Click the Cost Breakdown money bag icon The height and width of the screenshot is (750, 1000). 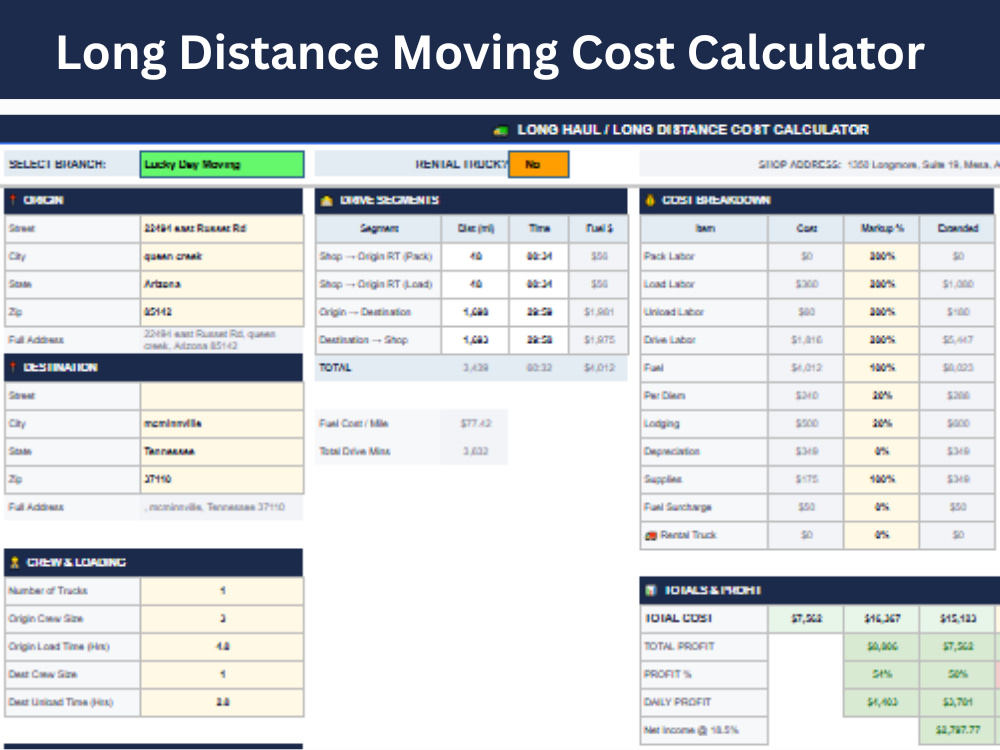point(650,200)
